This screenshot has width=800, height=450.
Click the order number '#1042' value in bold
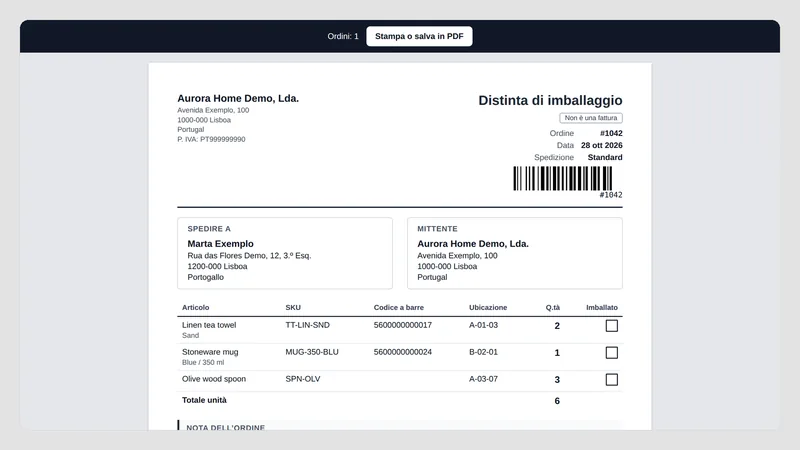coord(611,133)
